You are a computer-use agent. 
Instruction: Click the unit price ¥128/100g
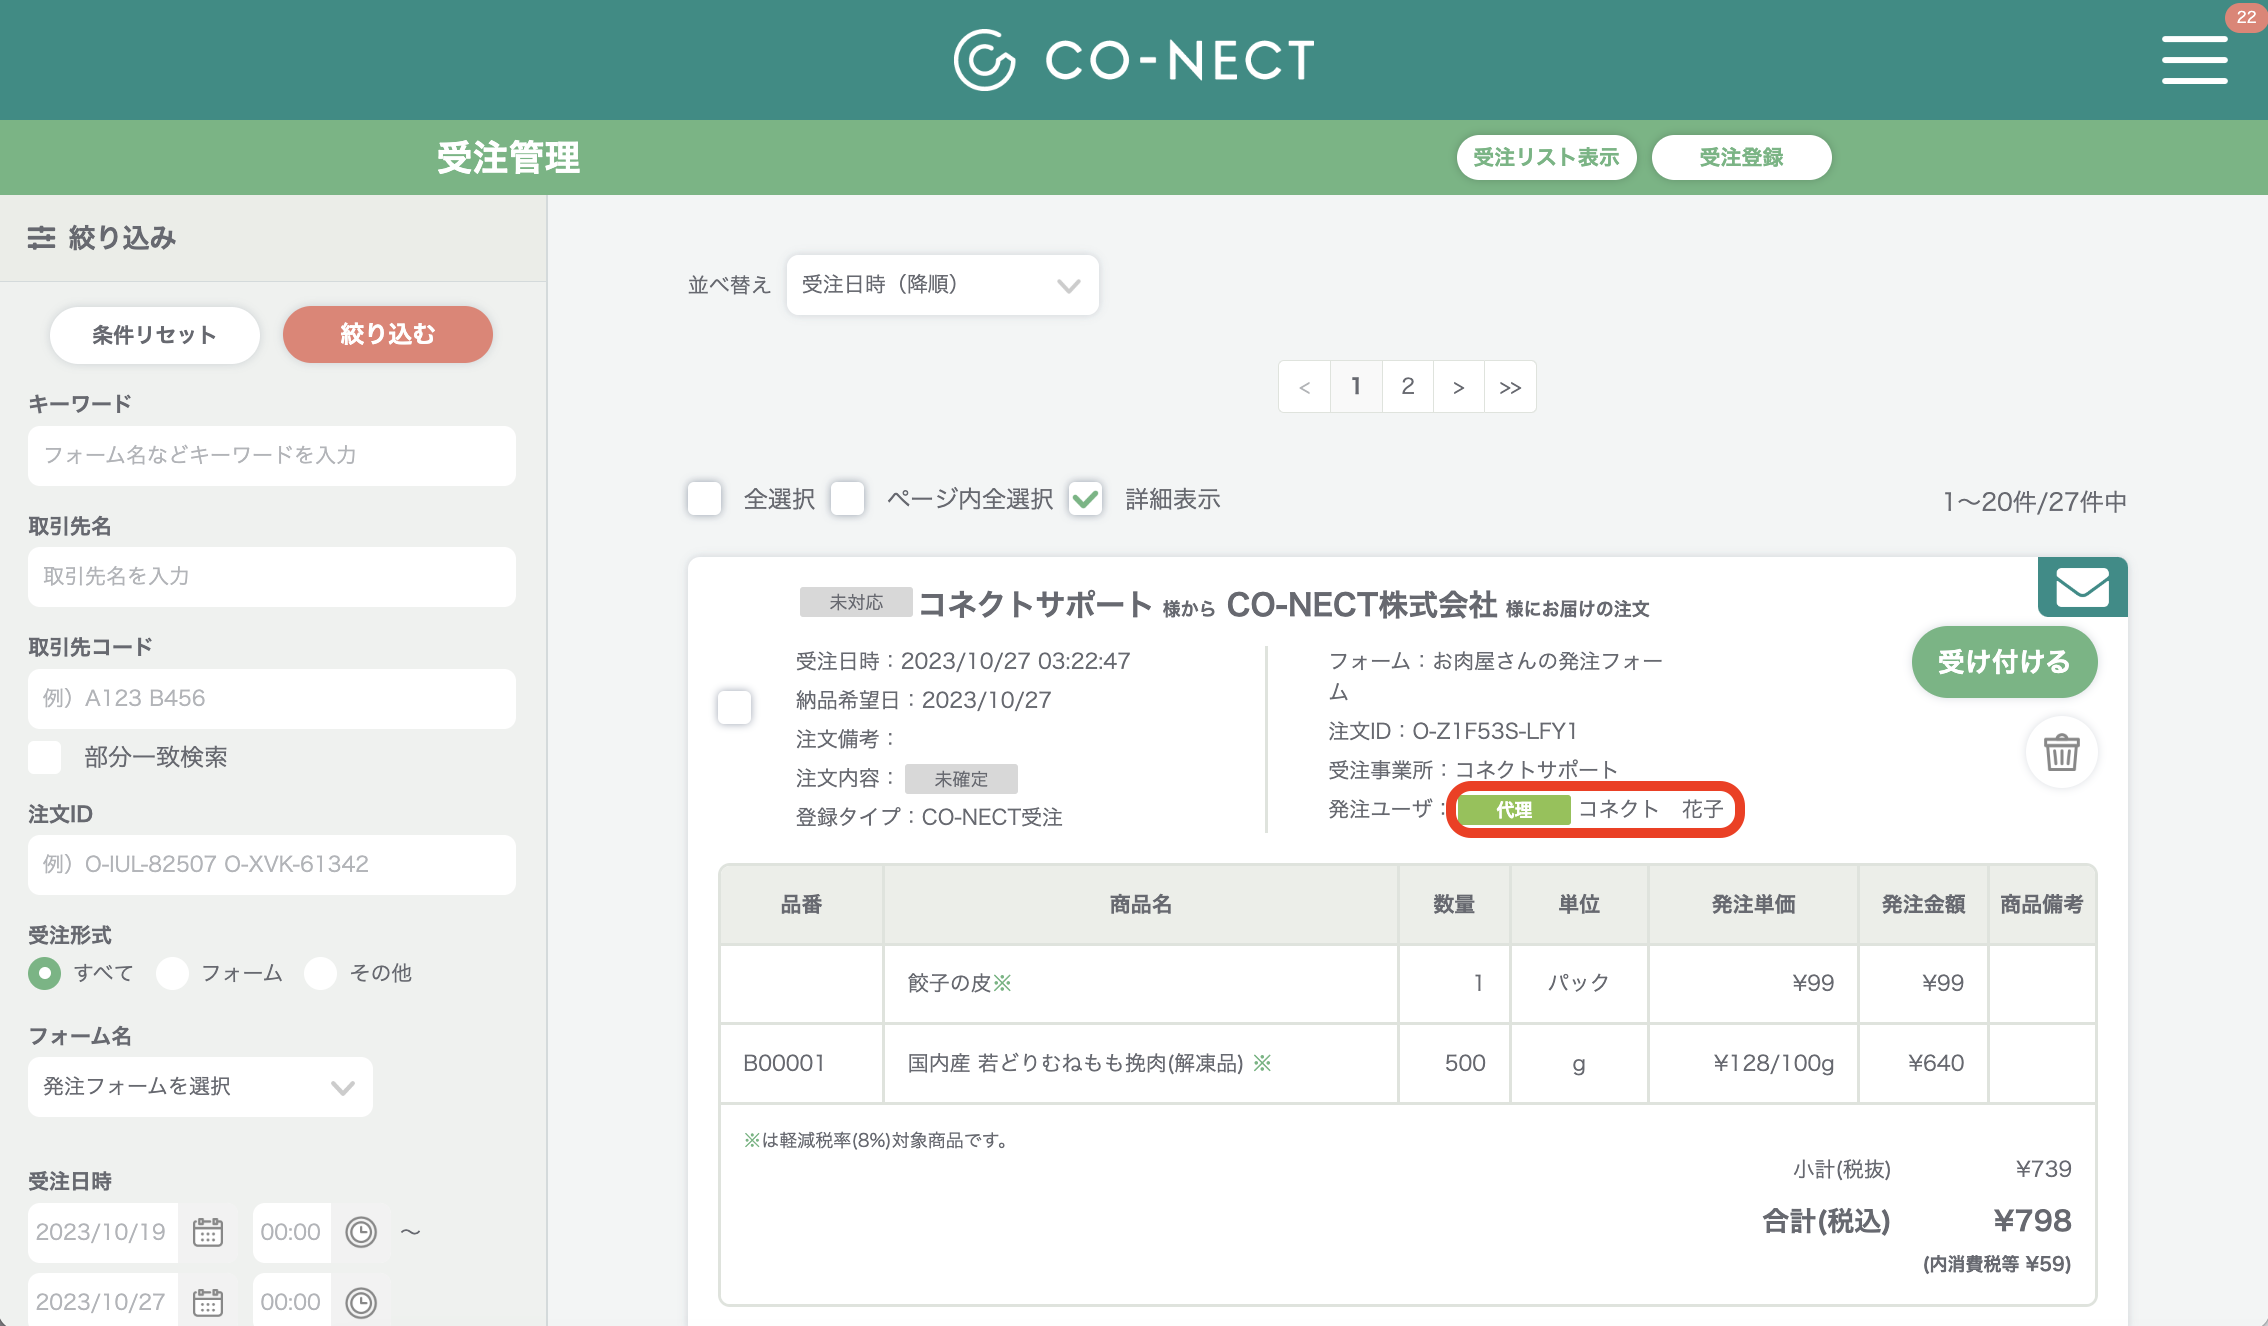tap(1774, 1063)
